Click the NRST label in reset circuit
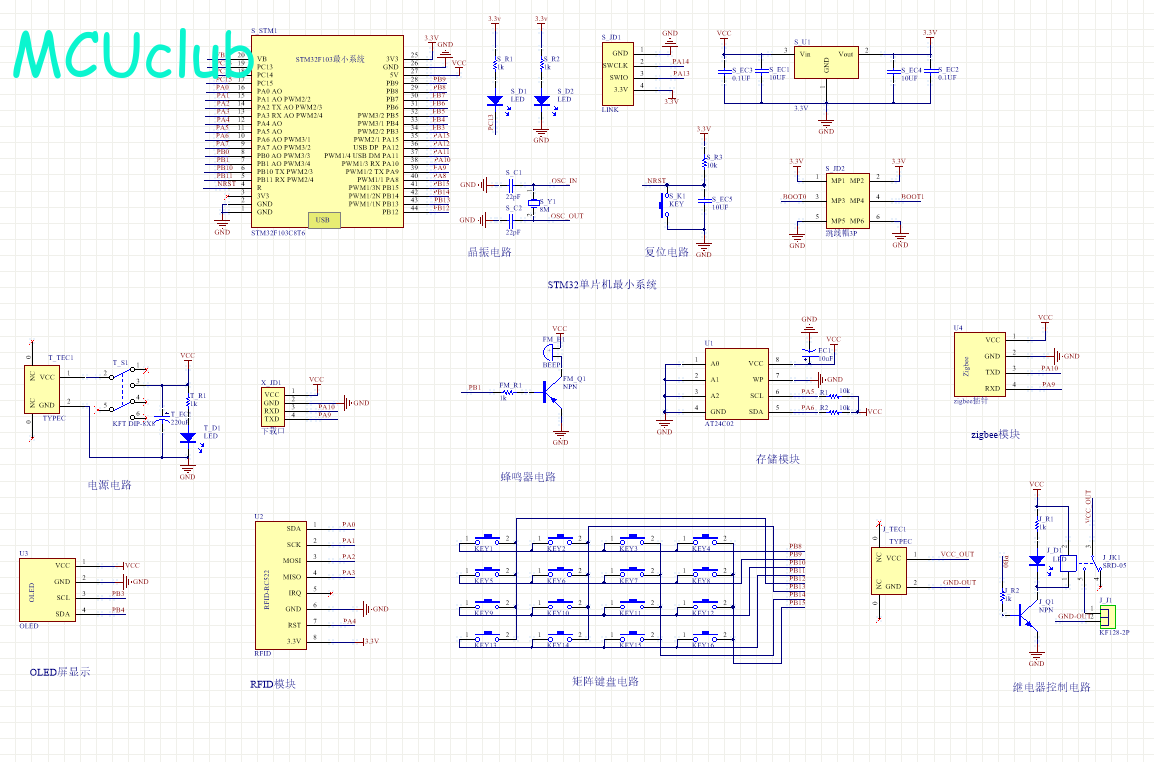The image size is (1154, 762). click(656, 180)
